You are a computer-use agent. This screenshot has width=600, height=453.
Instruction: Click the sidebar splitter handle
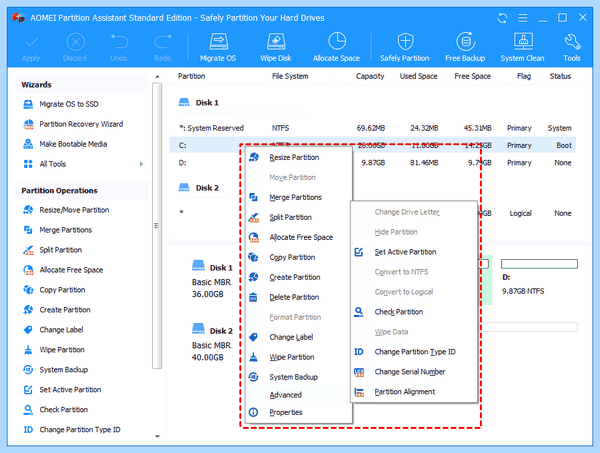[157, 226]
